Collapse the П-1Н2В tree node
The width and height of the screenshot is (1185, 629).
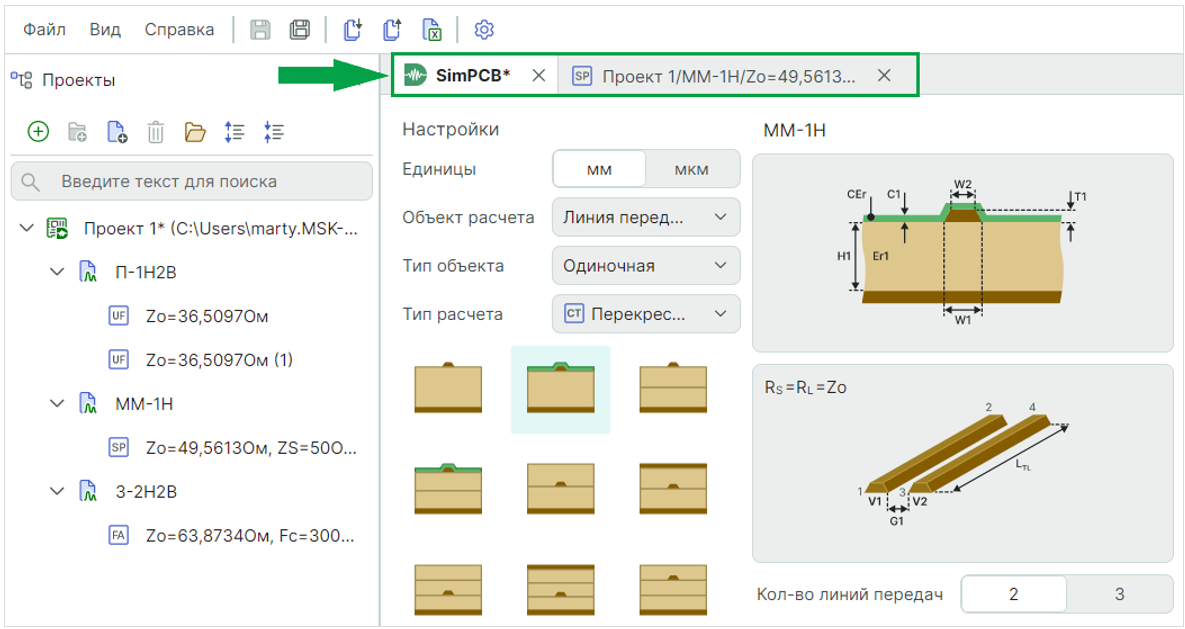click(57, 272)
